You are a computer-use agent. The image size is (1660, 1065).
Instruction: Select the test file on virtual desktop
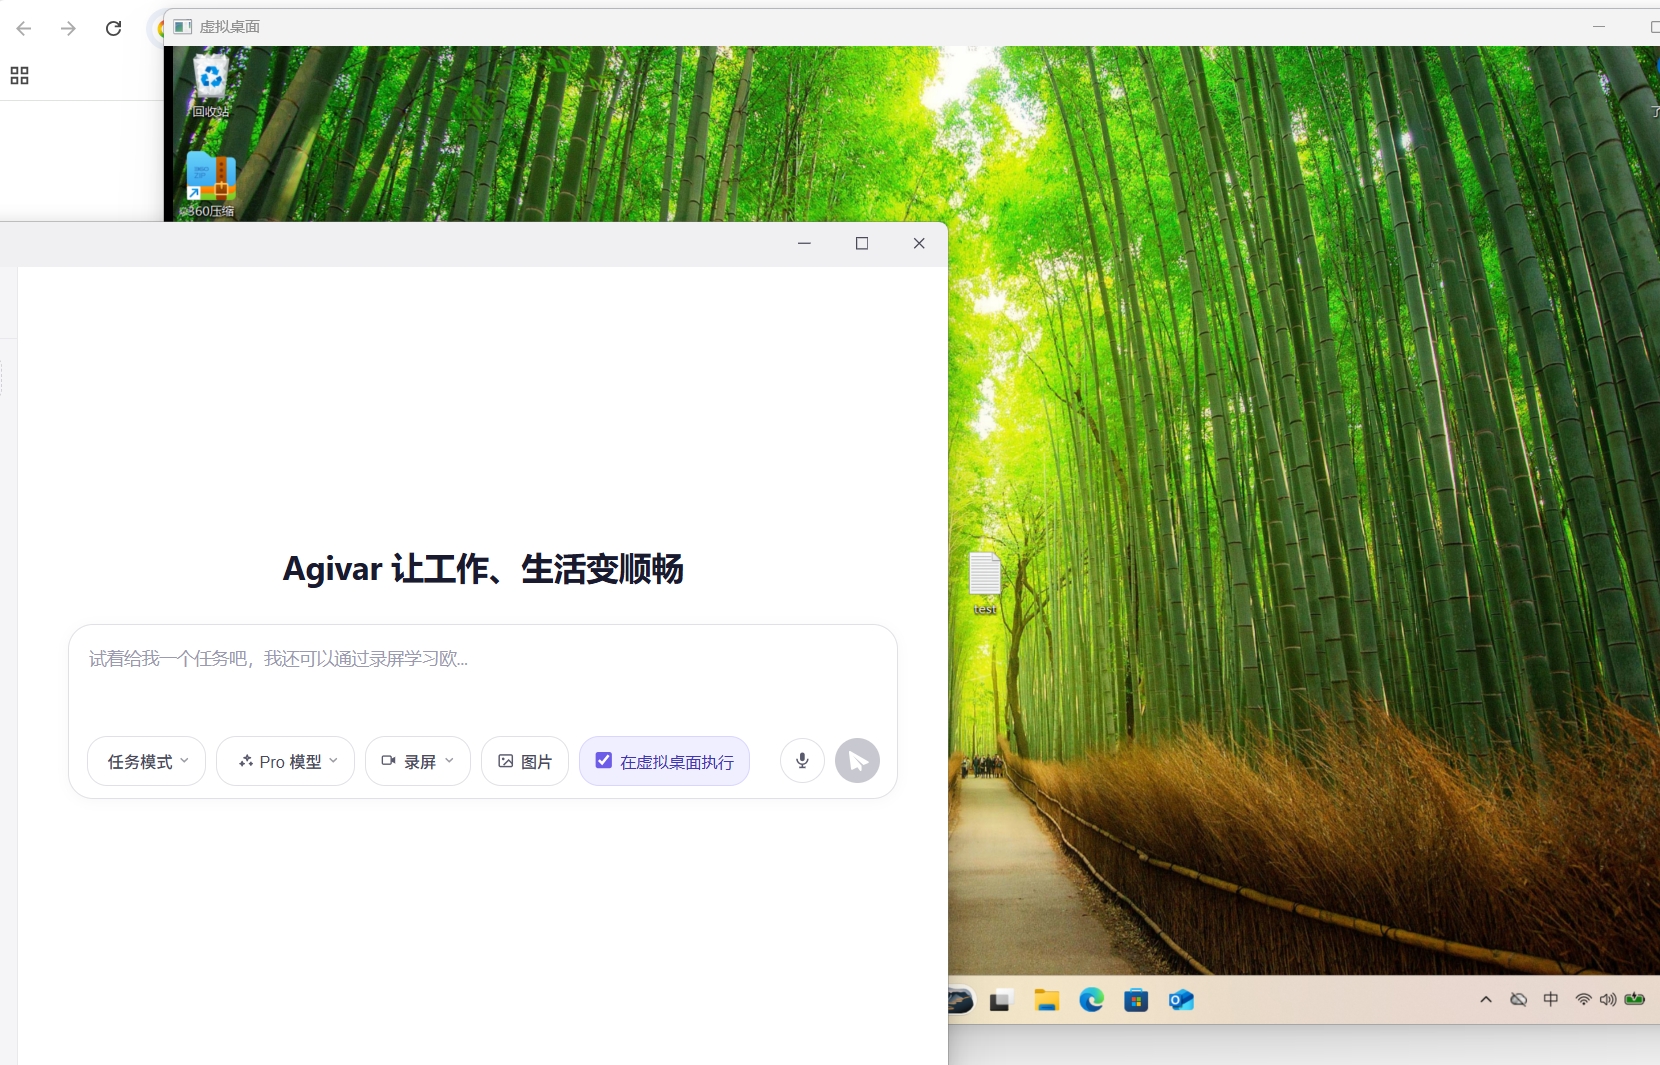985,584
